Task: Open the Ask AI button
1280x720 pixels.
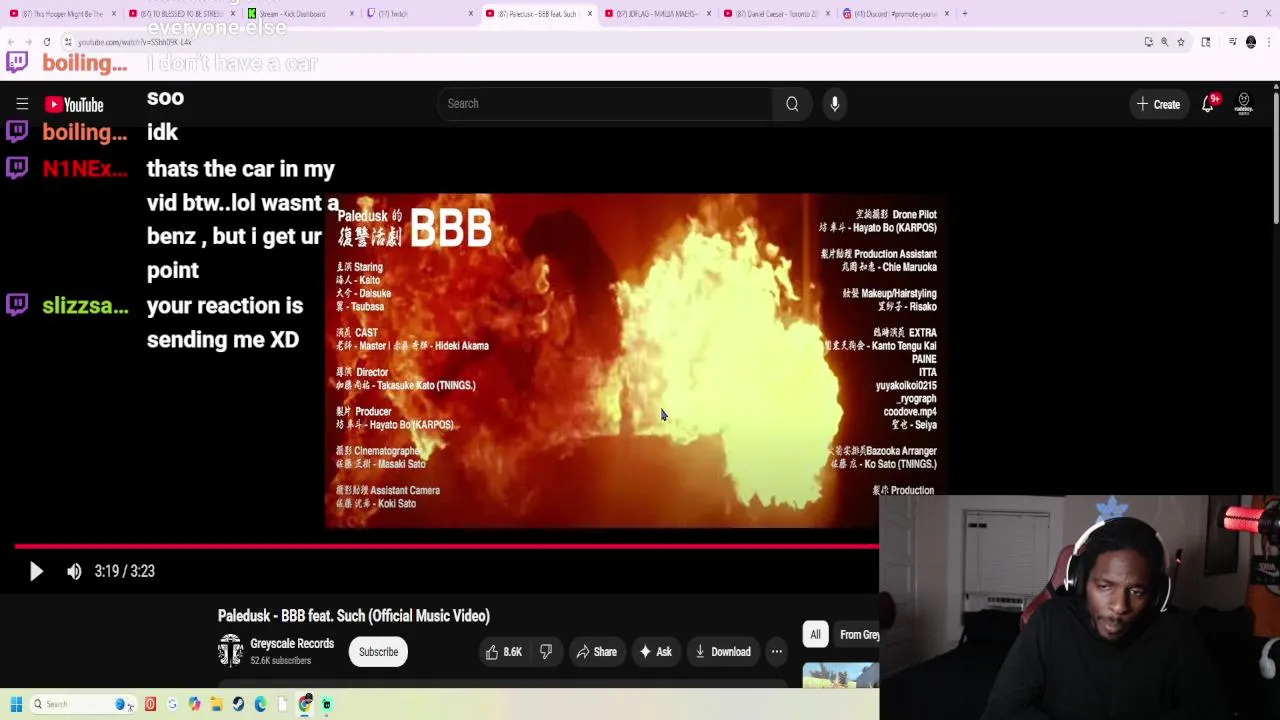Action: (x=655, y=652)
